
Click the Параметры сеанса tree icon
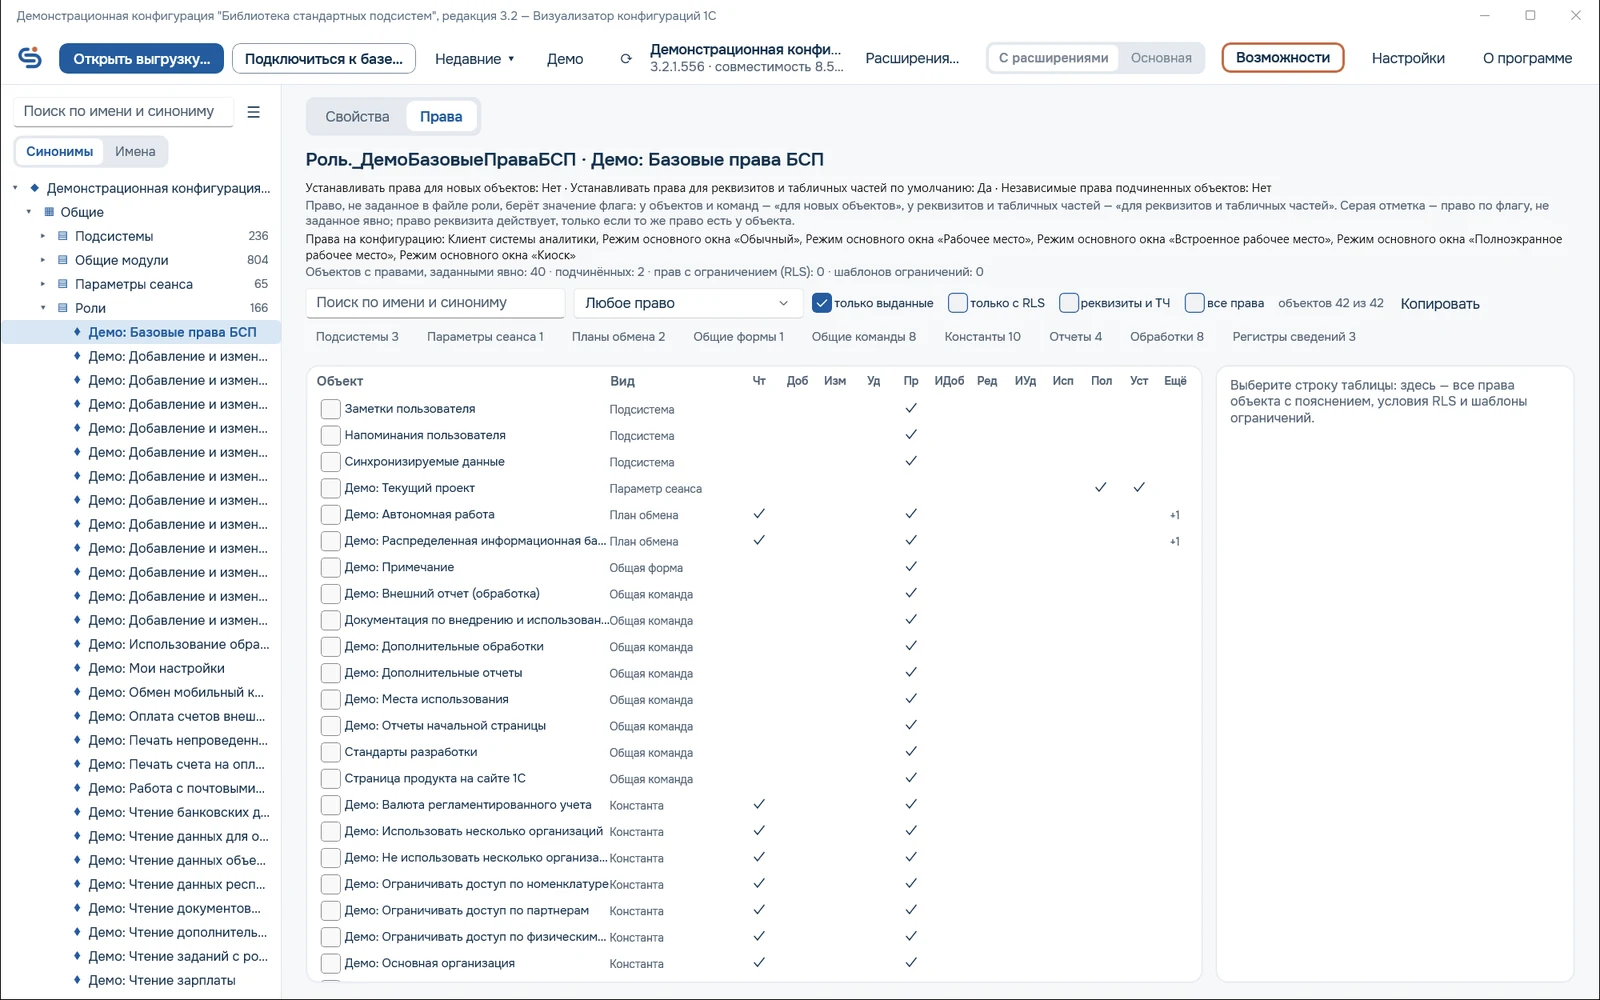(63, 284)
